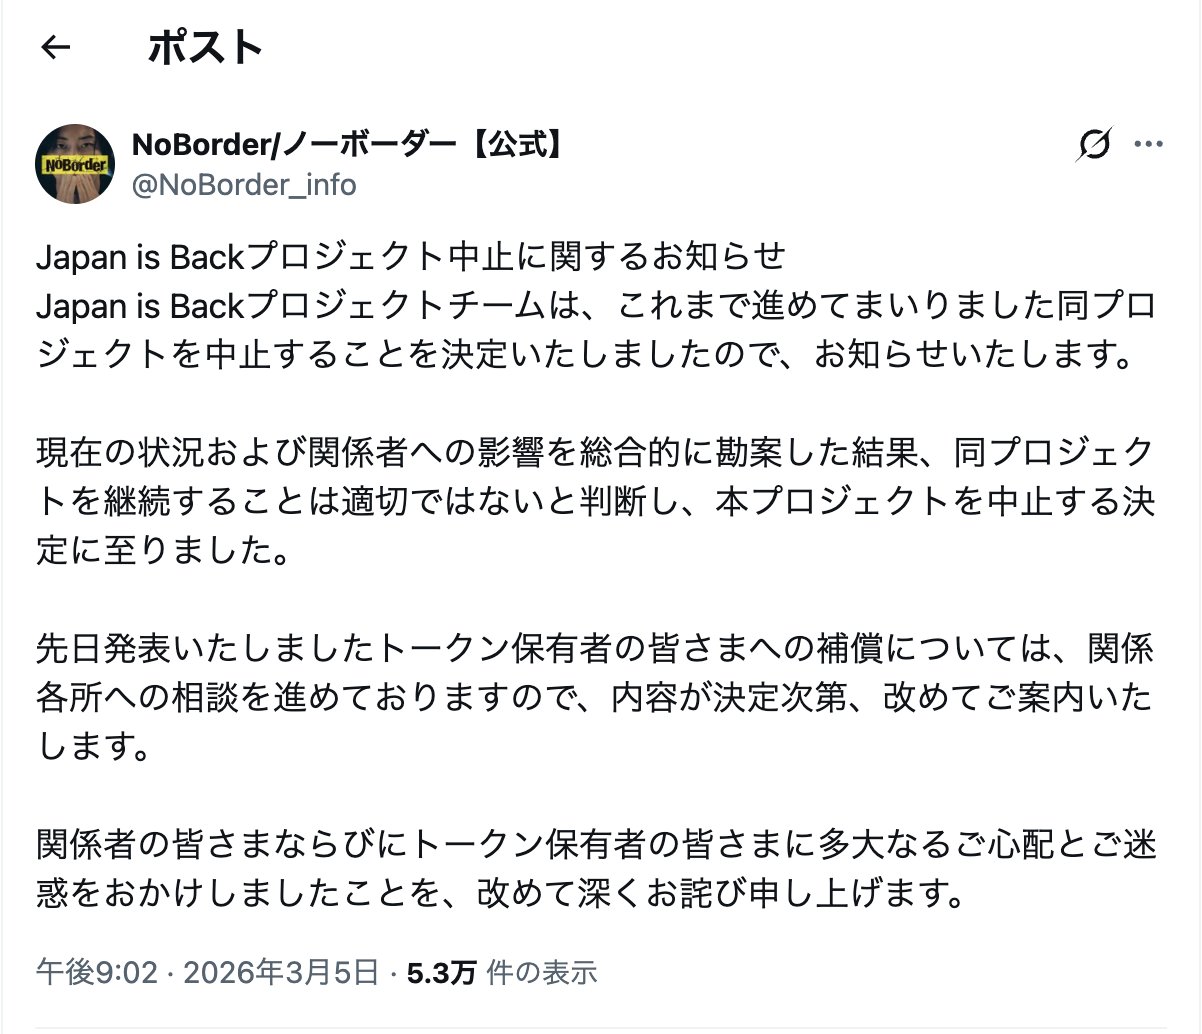Click the 午後9:02 post timestamp
Screen dimensions: 1202x1034
point(96,971)
